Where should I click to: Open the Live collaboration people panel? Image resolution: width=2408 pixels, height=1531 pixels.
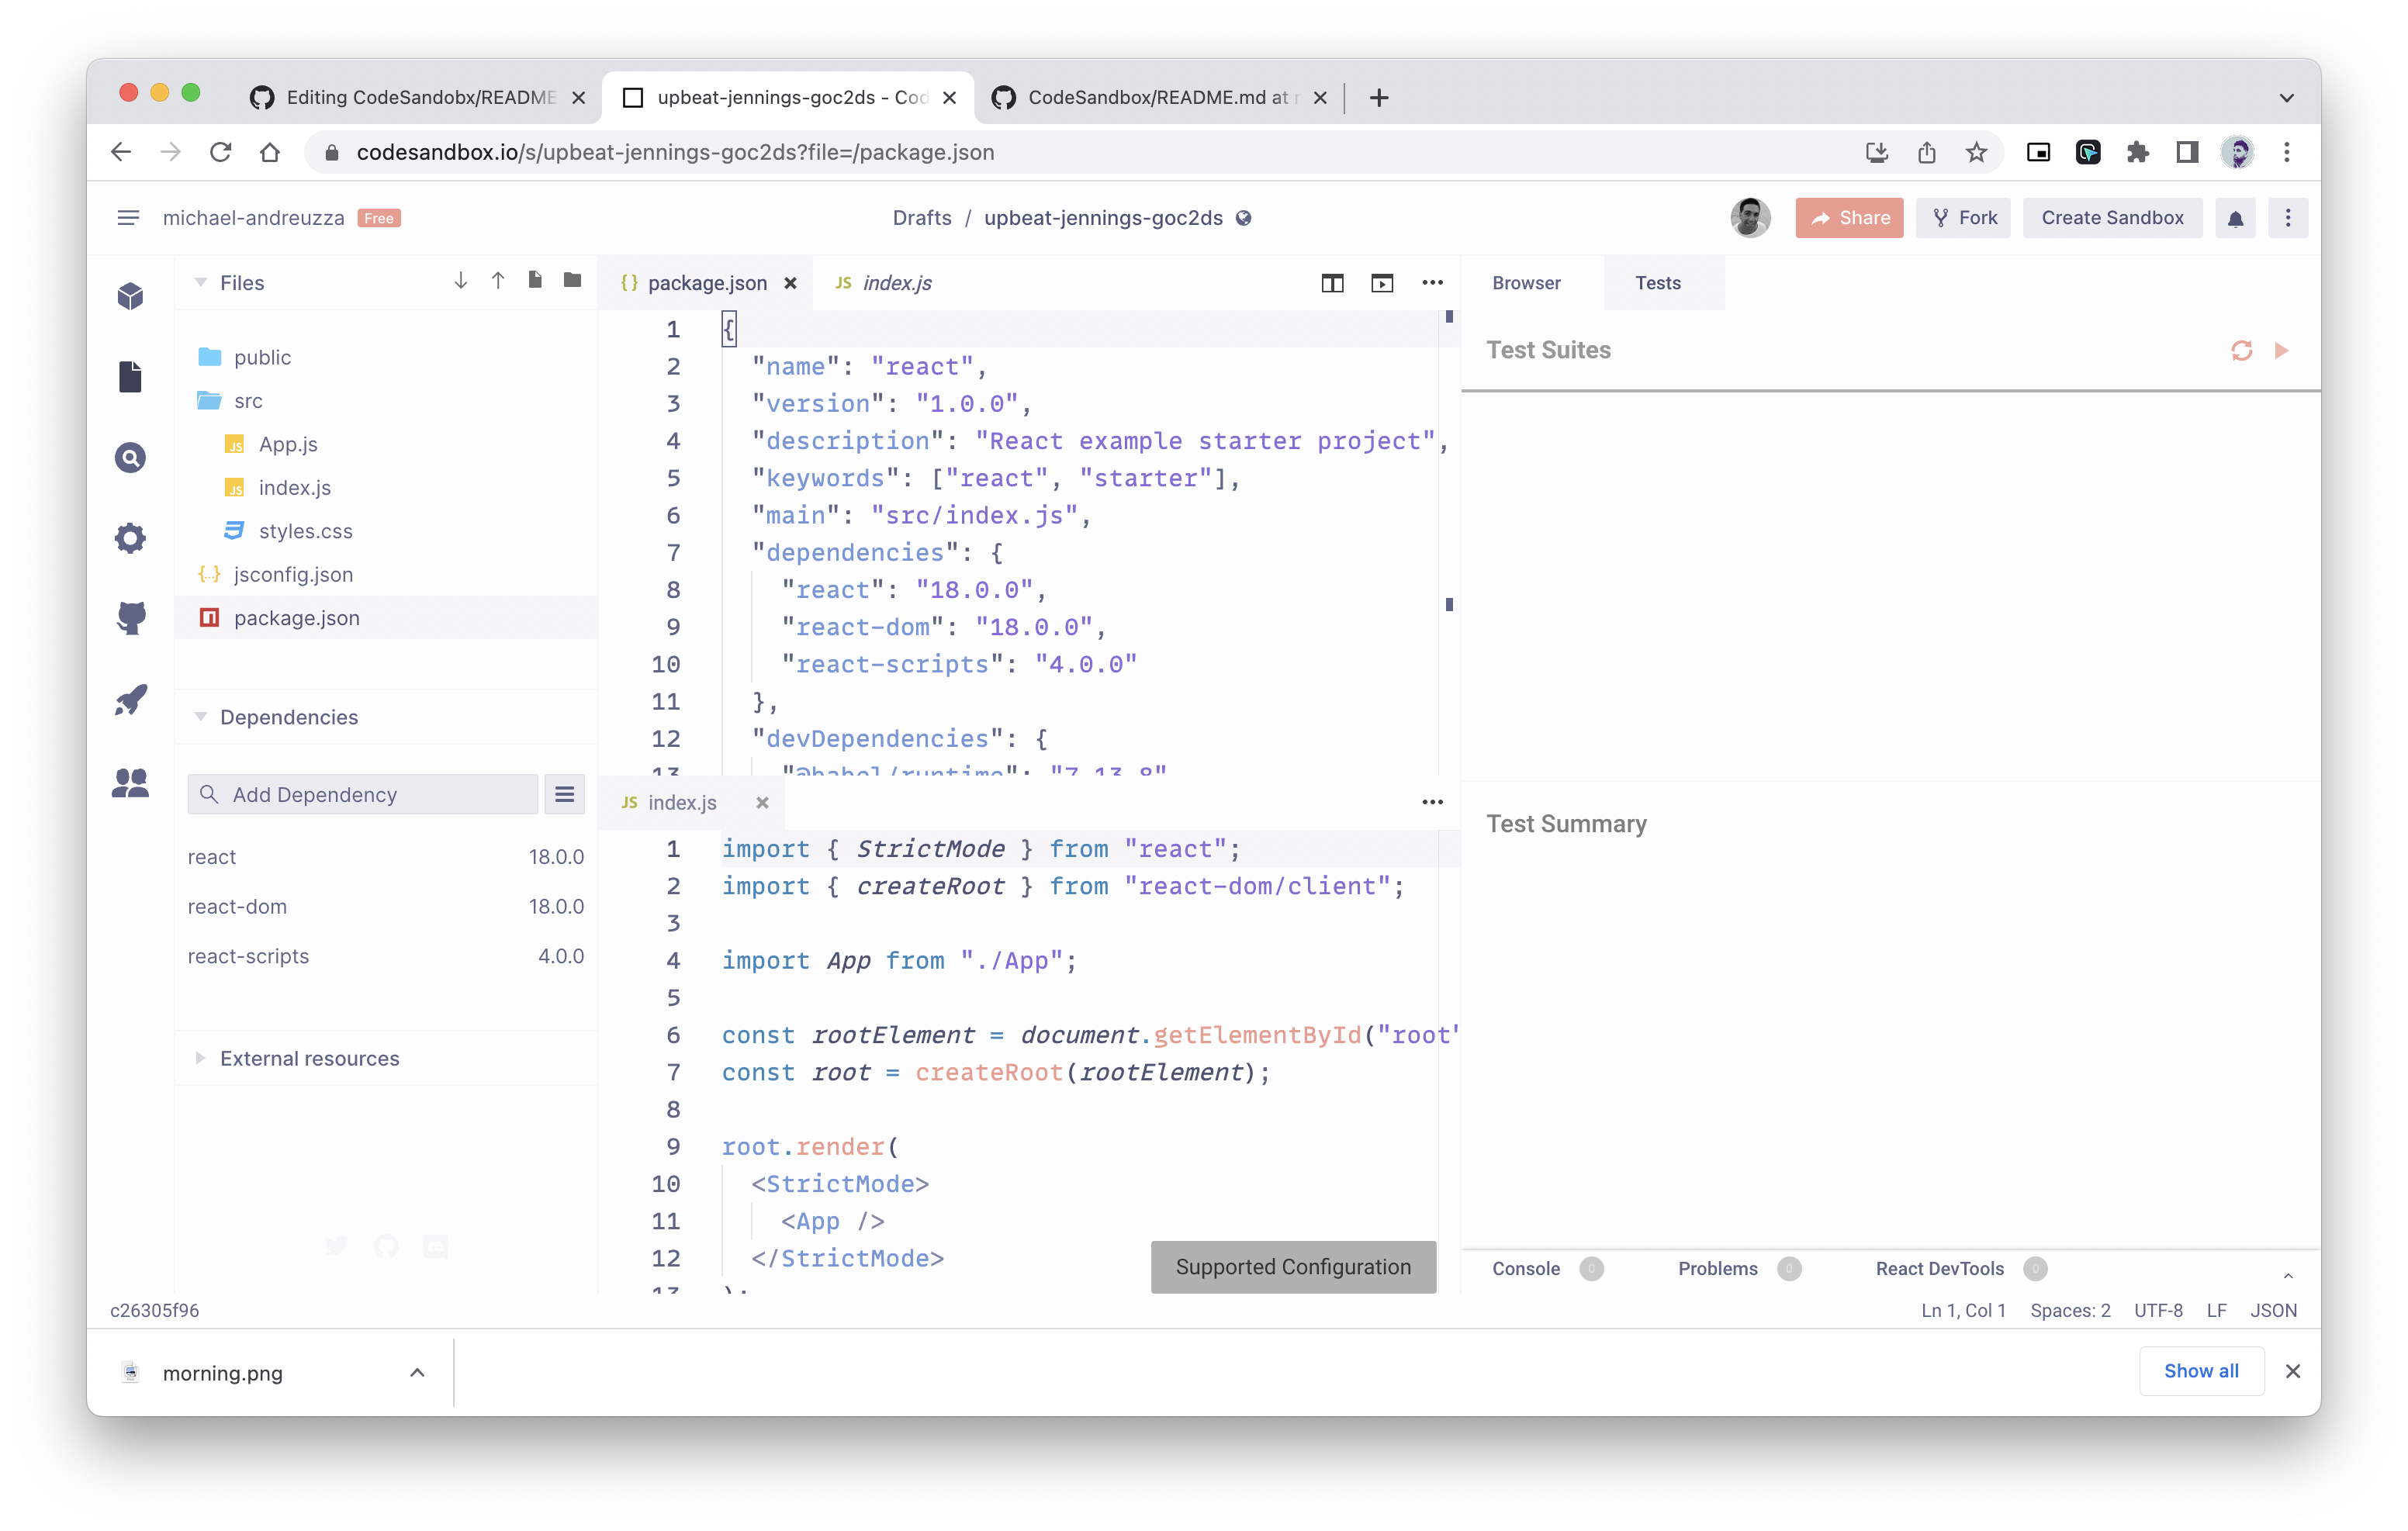pyautogui.click(x=130, y=782)
